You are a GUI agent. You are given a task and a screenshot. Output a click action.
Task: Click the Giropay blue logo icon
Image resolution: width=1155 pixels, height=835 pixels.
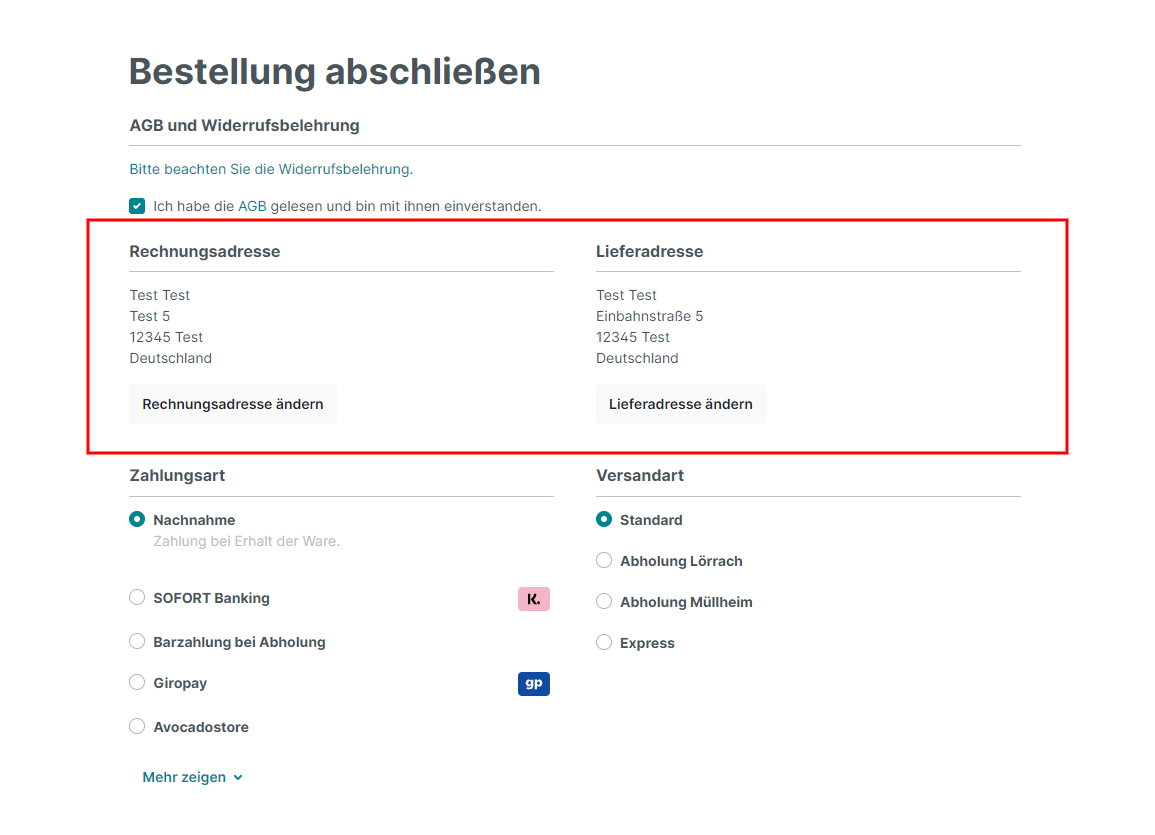click(534, 684)
